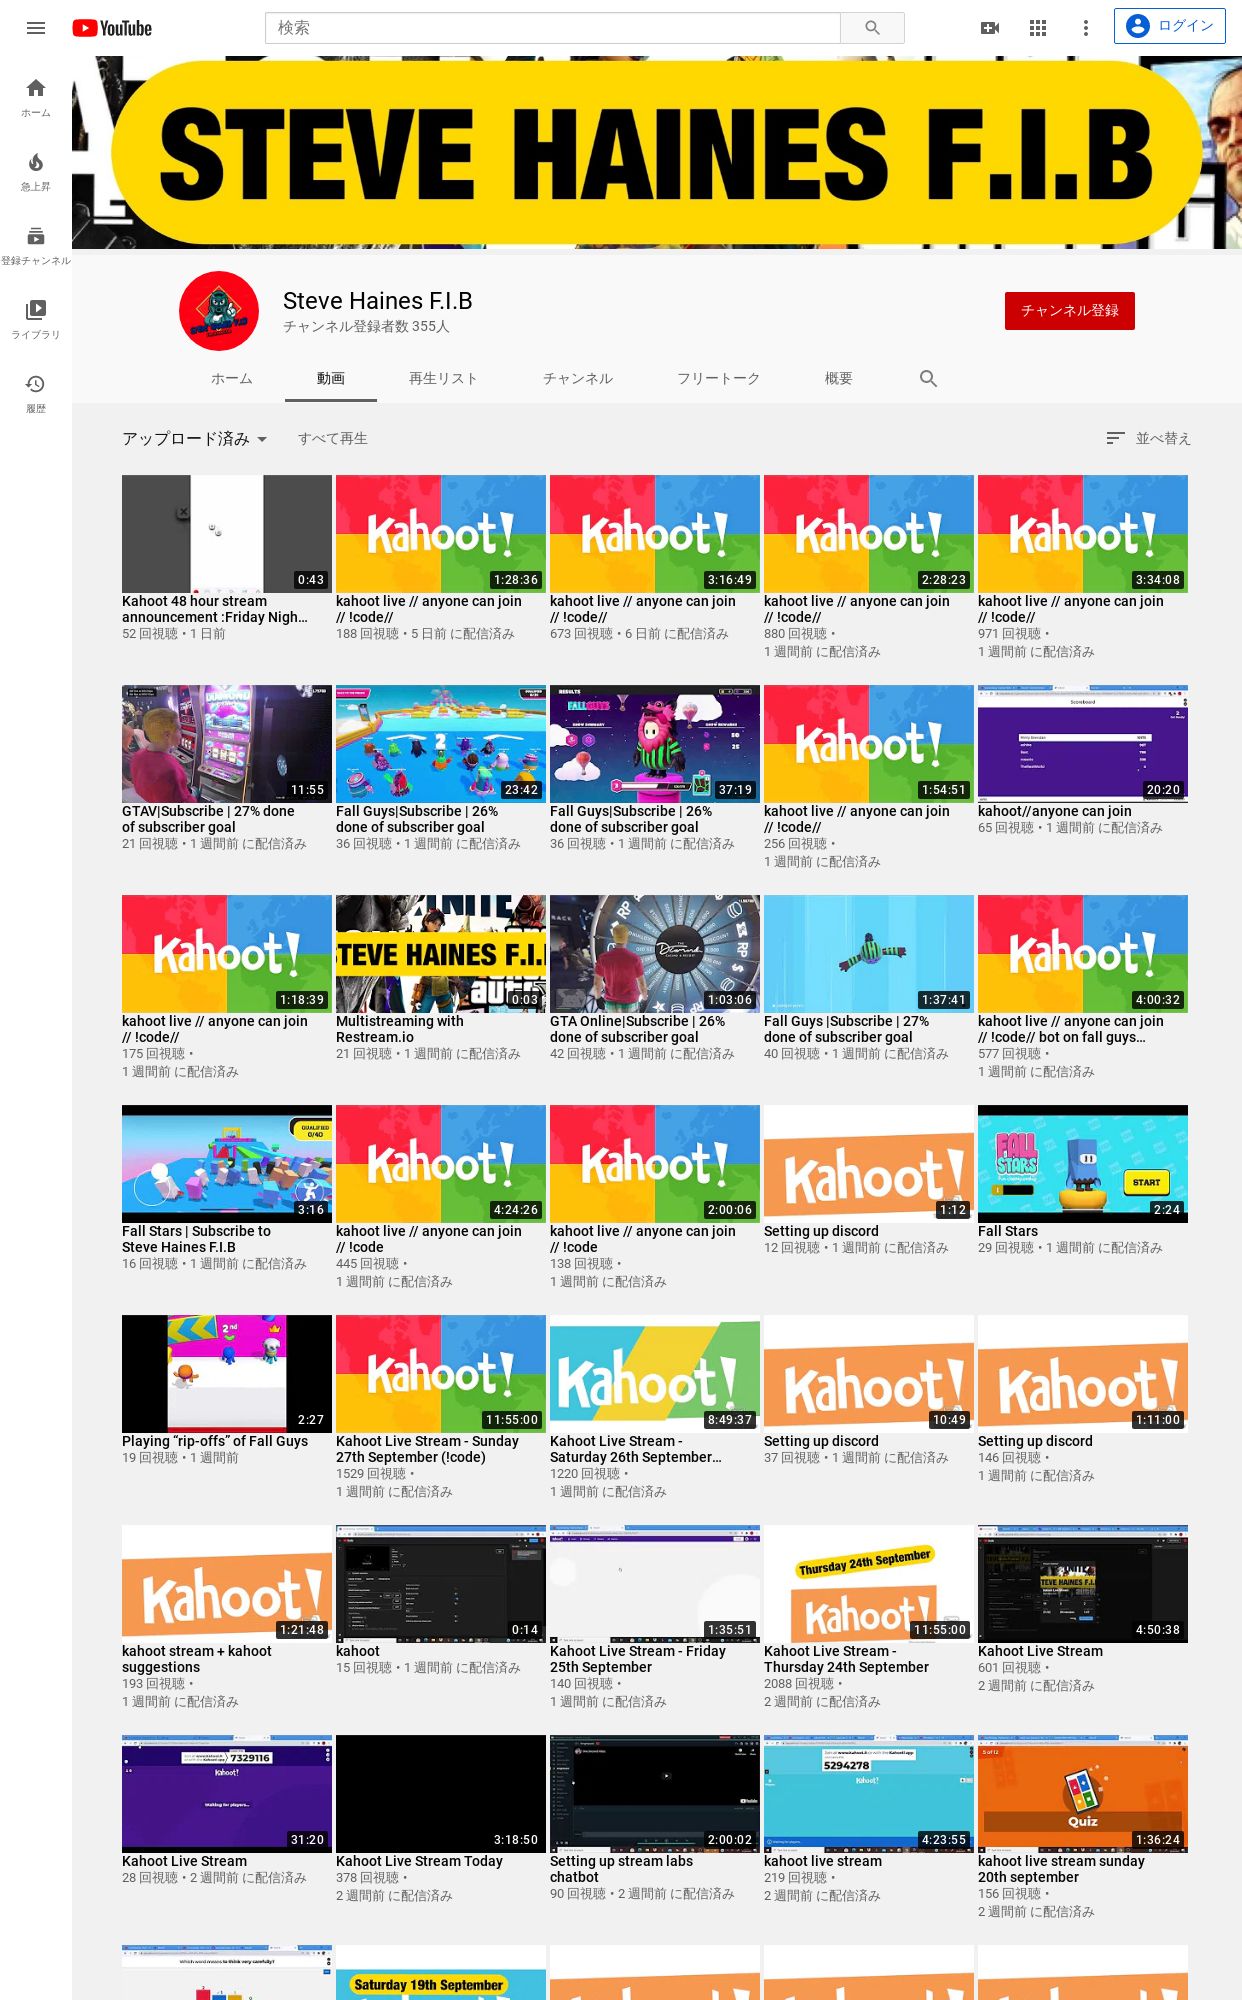The width and height of the screenshot is (1242, 2000).
Task: Click title 'Setting up stream labs chatbot'
Action: [x=621, y=1869]
